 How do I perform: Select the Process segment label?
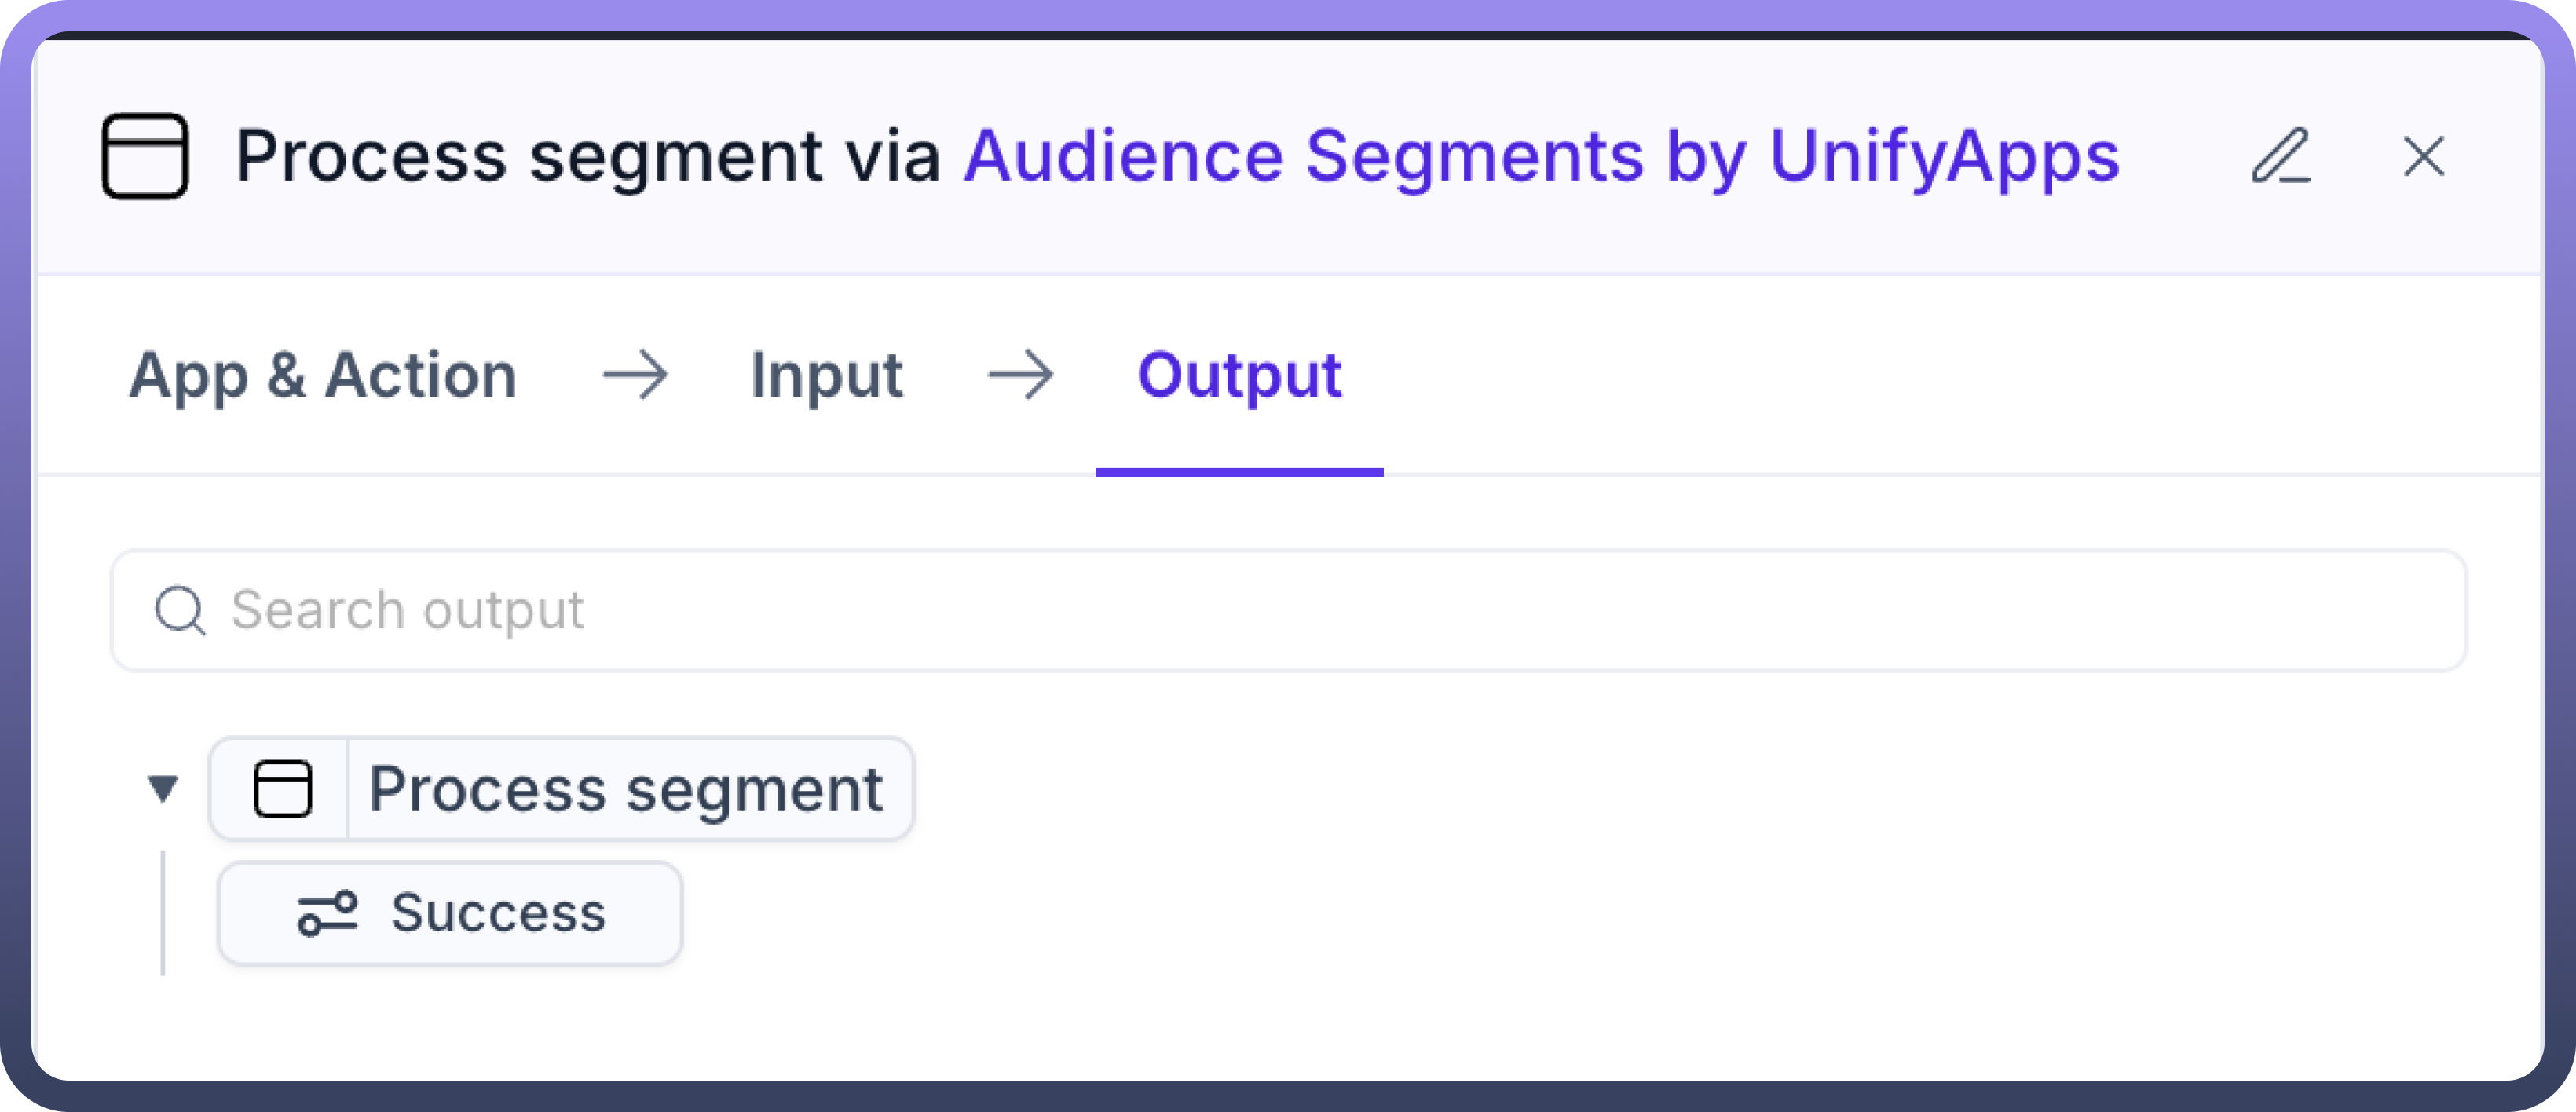click(x=626, y=789)
